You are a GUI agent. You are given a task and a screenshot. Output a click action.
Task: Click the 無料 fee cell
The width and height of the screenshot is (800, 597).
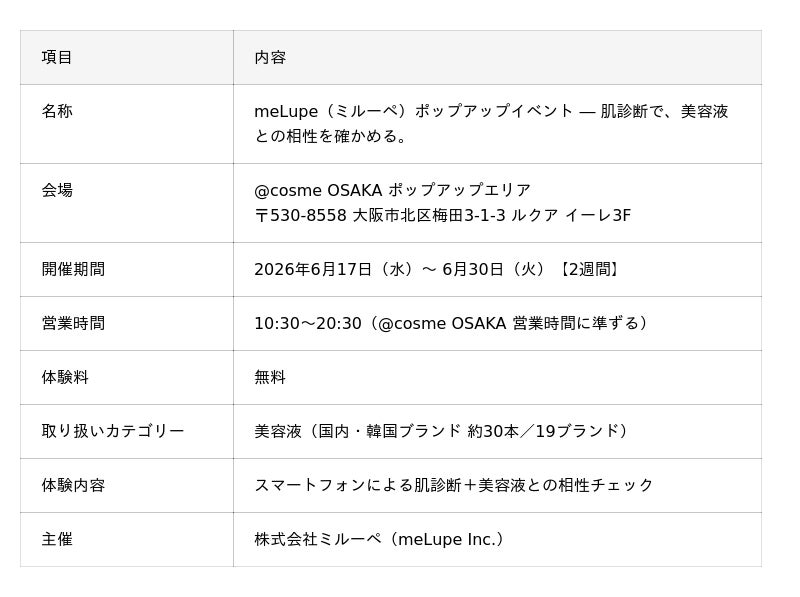(x=270, y=377)
